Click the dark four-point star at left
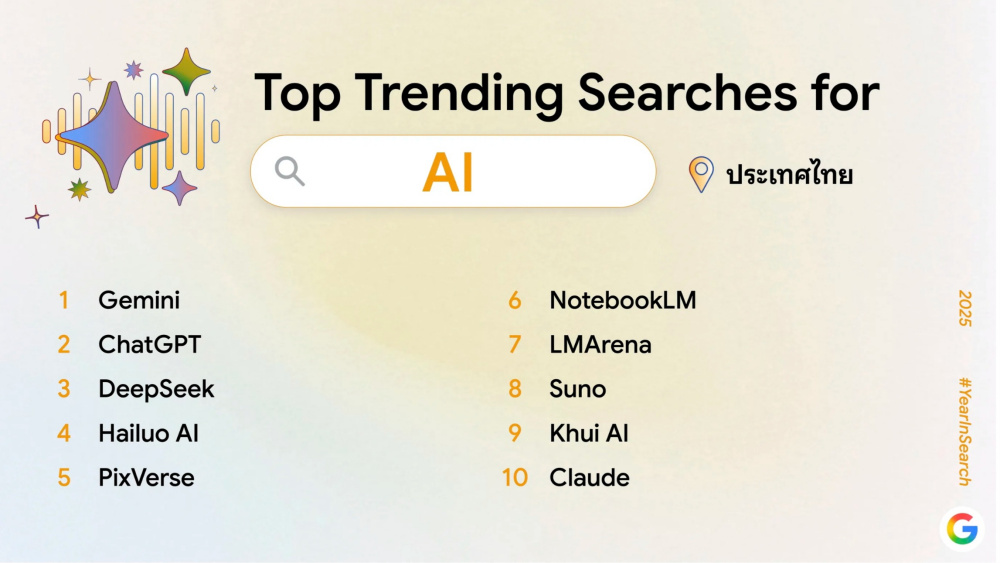This screenshot has width=1000, height=563. [x=37, y=216]
